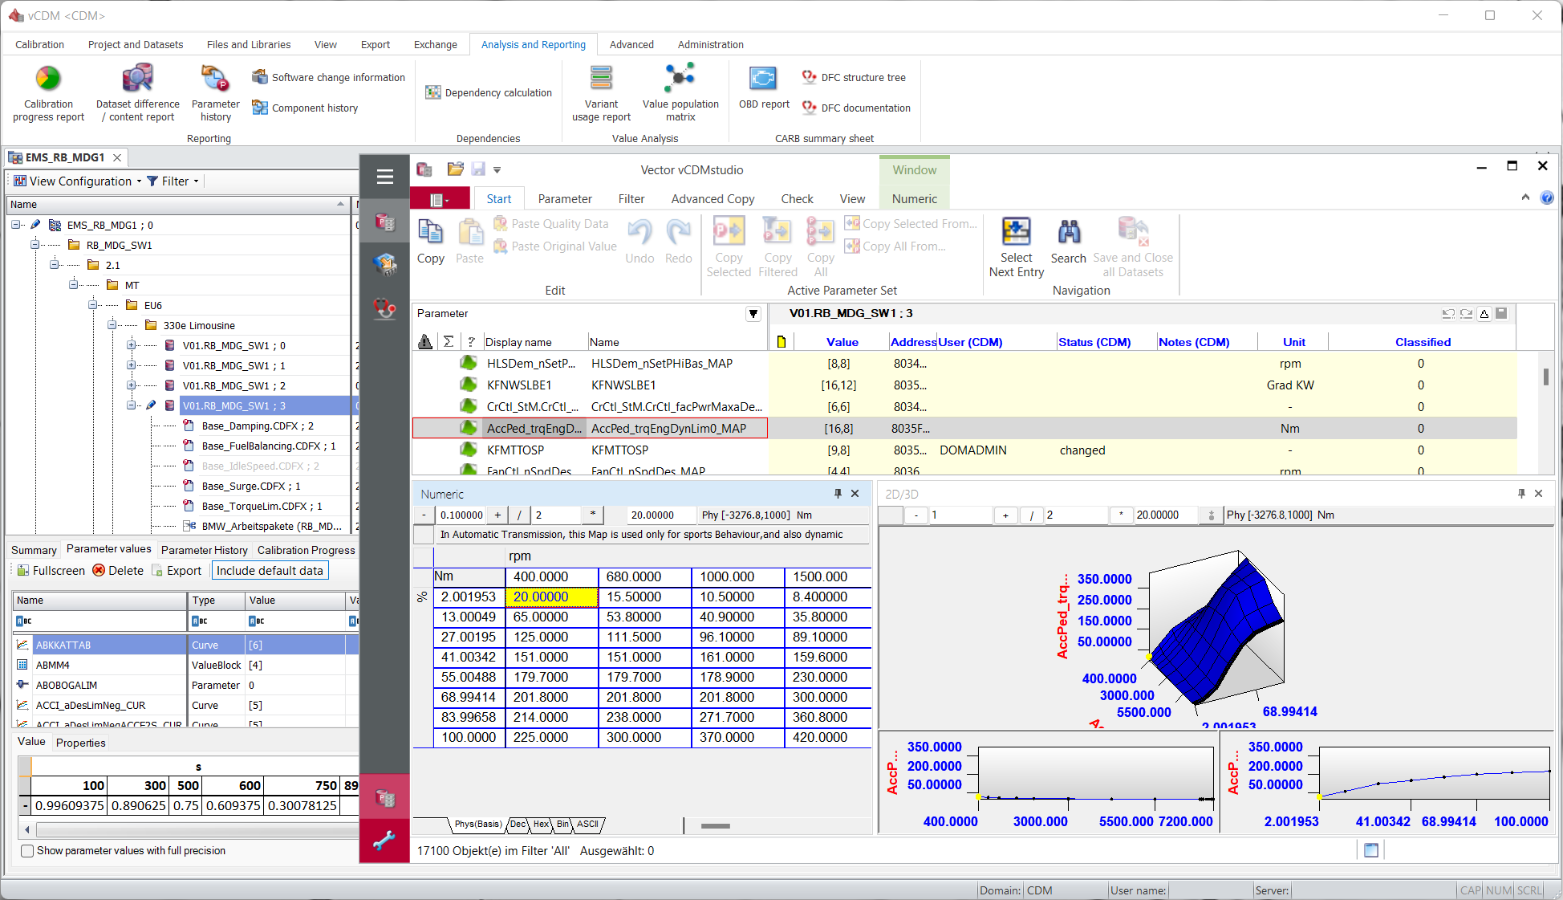
Task: Open Component history
Action: [x=305, y=108]
